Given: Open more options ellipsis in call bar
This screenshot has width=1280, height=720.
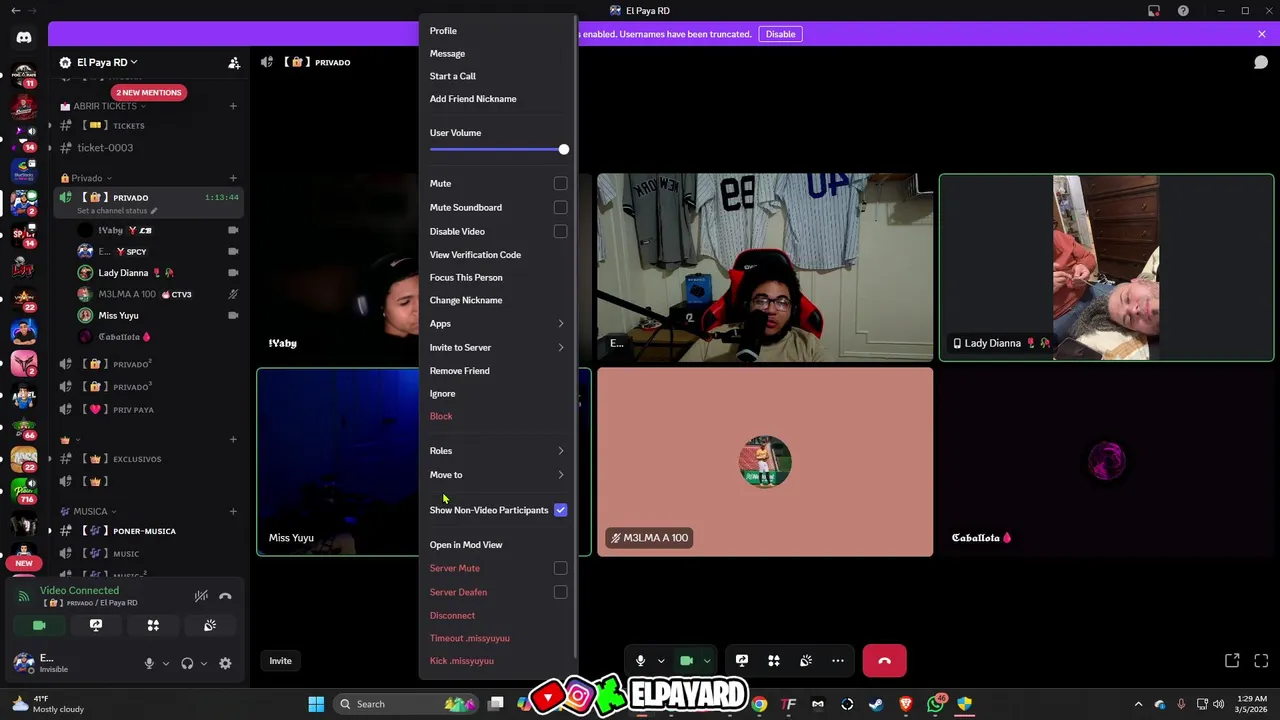Looking at the screenshot, I should coord(838,661).
